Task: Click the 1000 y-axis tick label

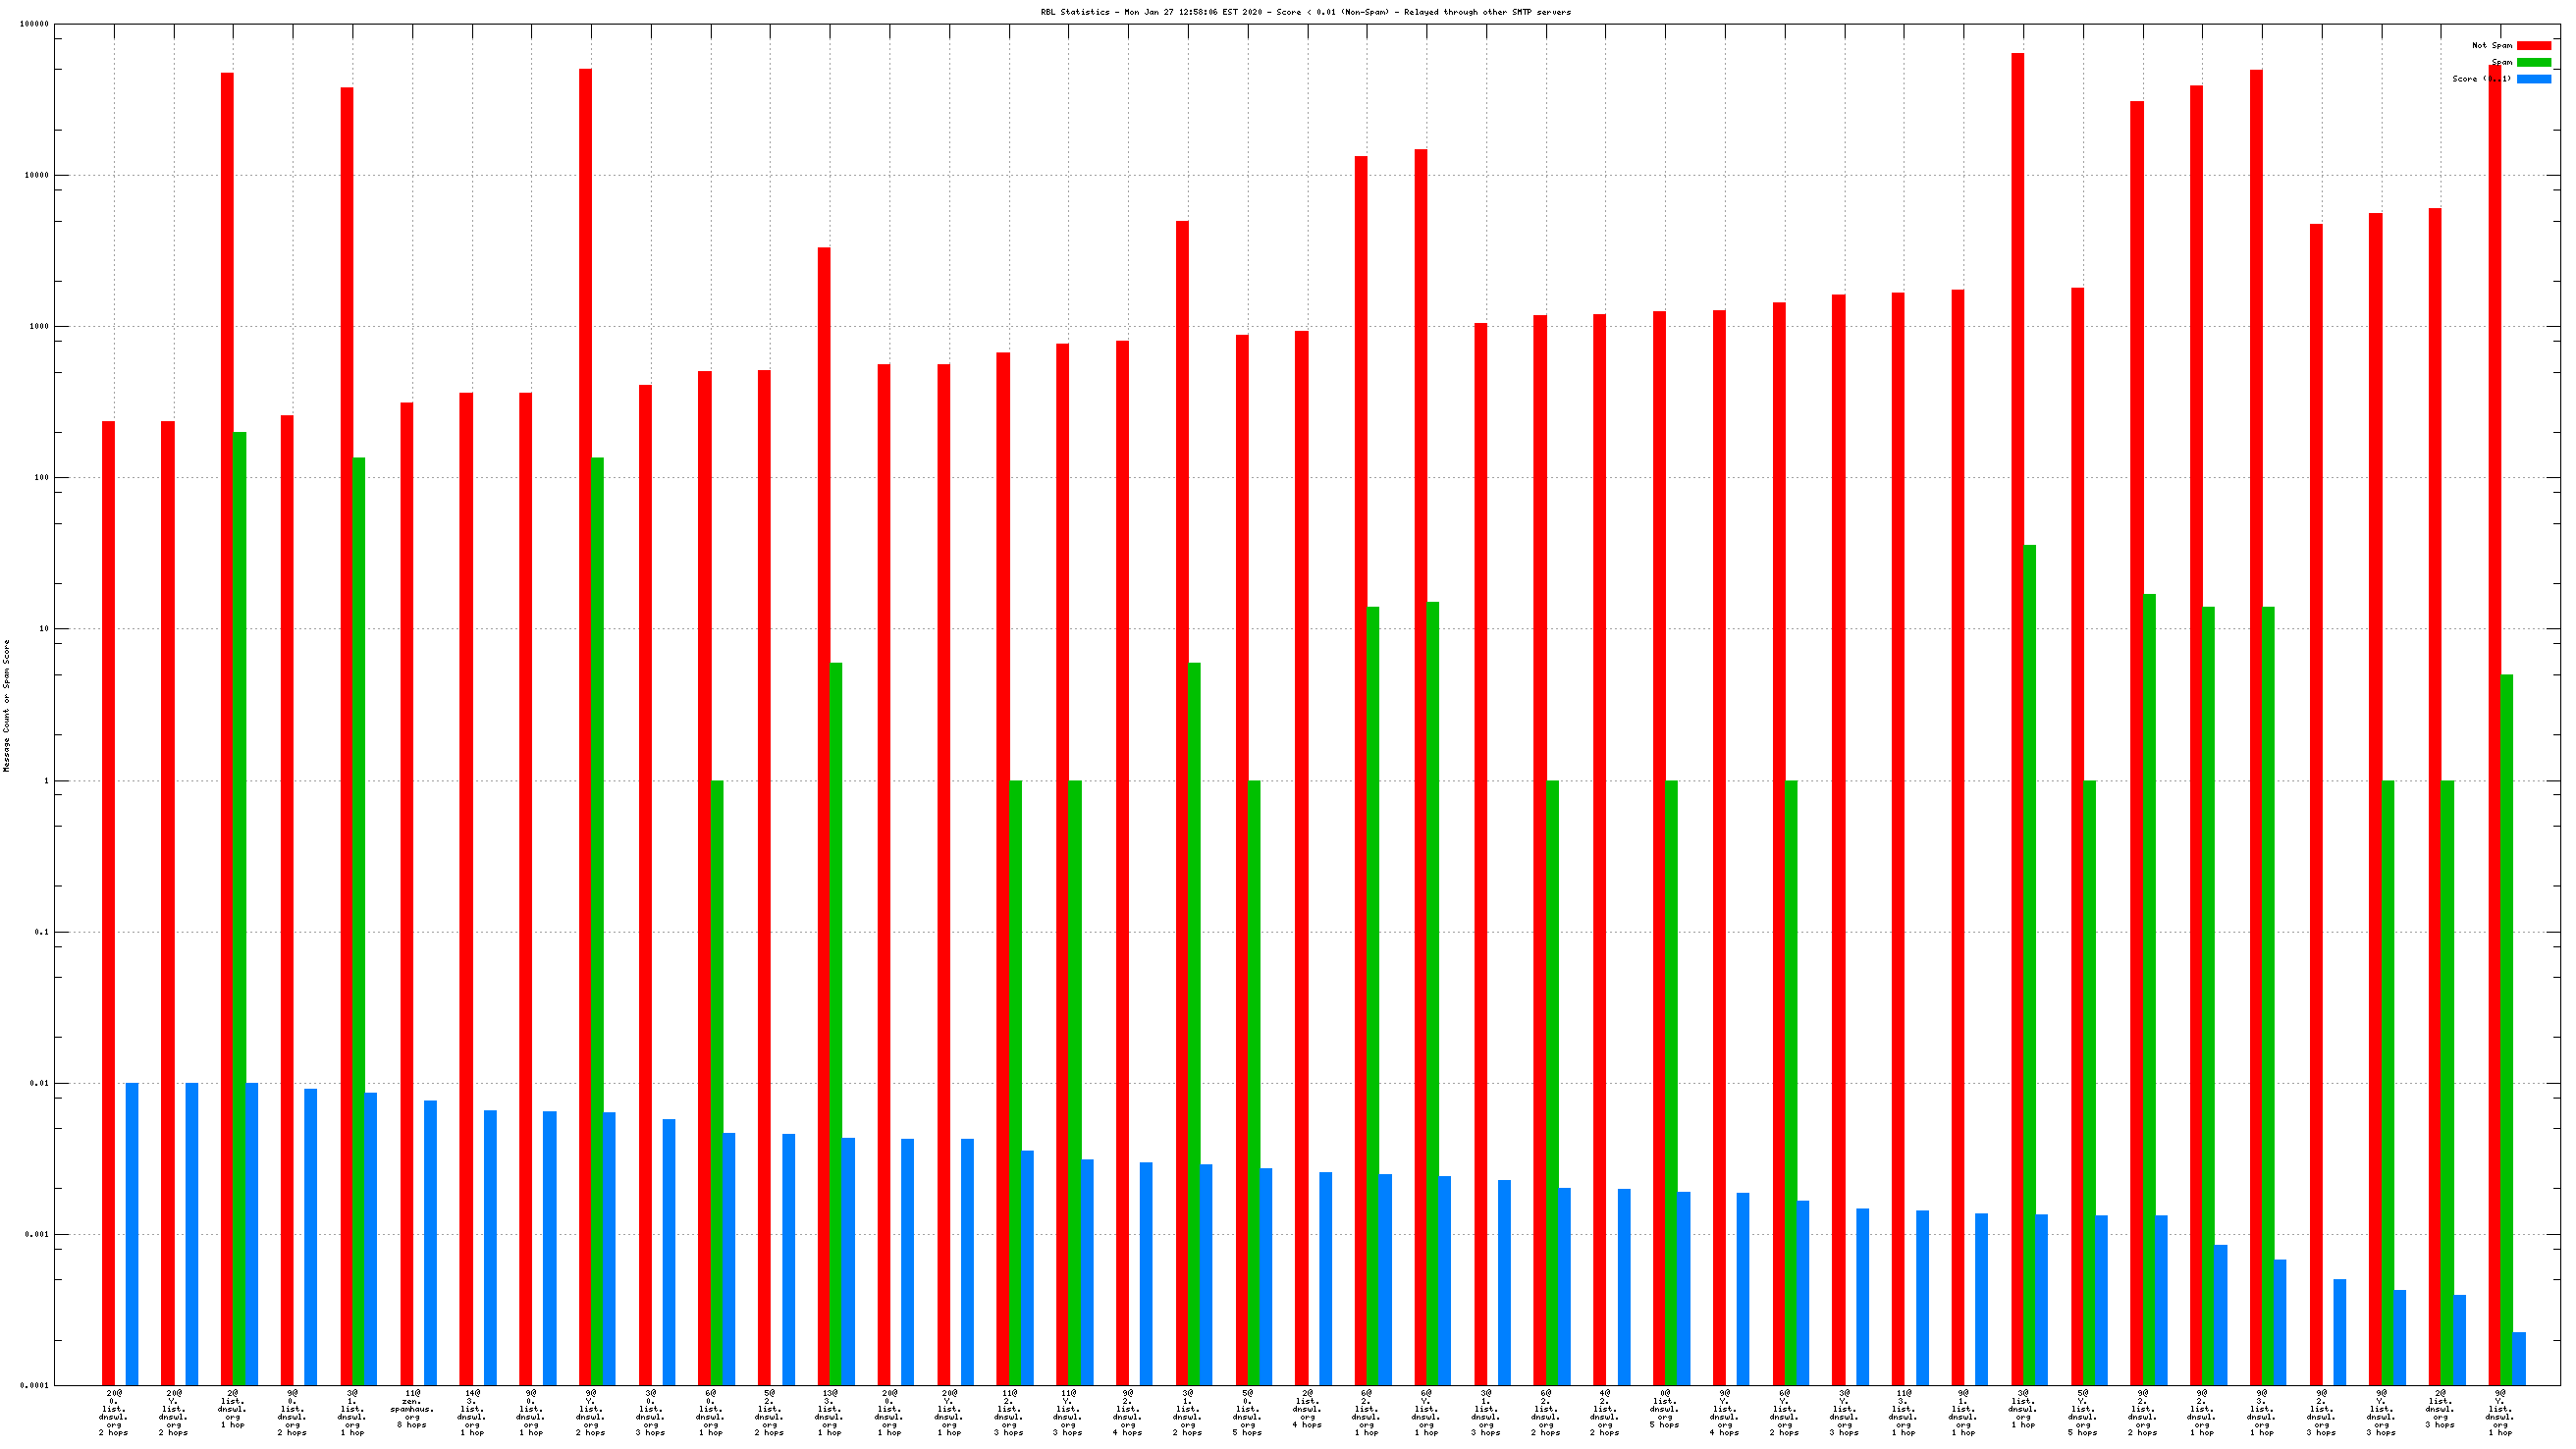Action: tap(38, 327)
